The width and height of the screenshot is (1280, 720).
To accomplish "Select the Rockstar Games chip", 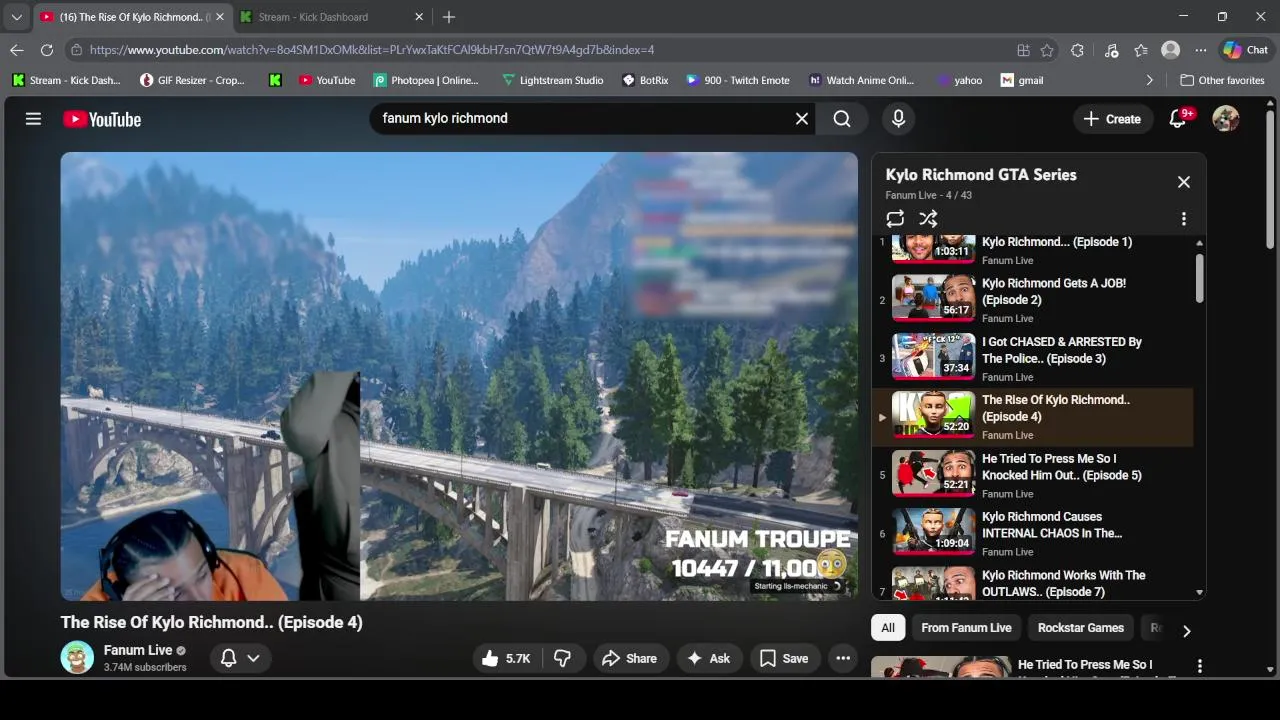I will (1081, 628).
